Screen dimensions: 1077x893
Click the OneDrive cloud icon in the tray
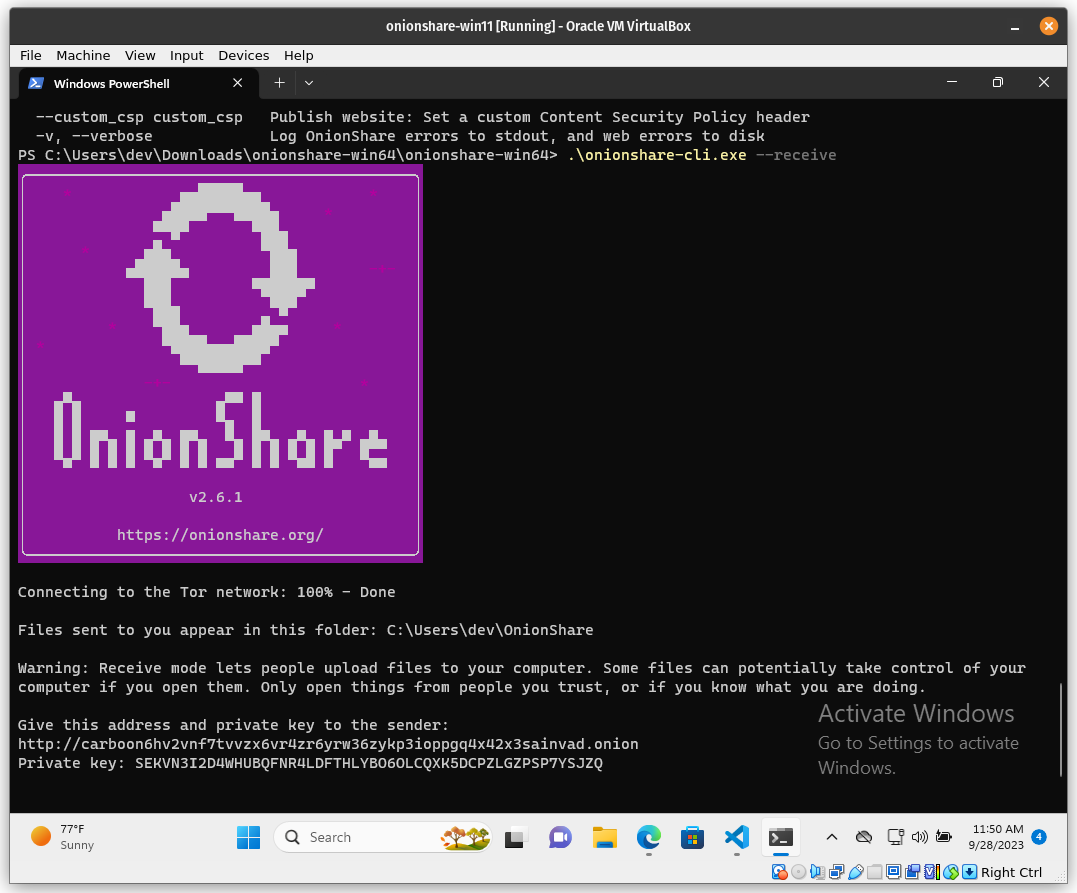pos(864,837)
